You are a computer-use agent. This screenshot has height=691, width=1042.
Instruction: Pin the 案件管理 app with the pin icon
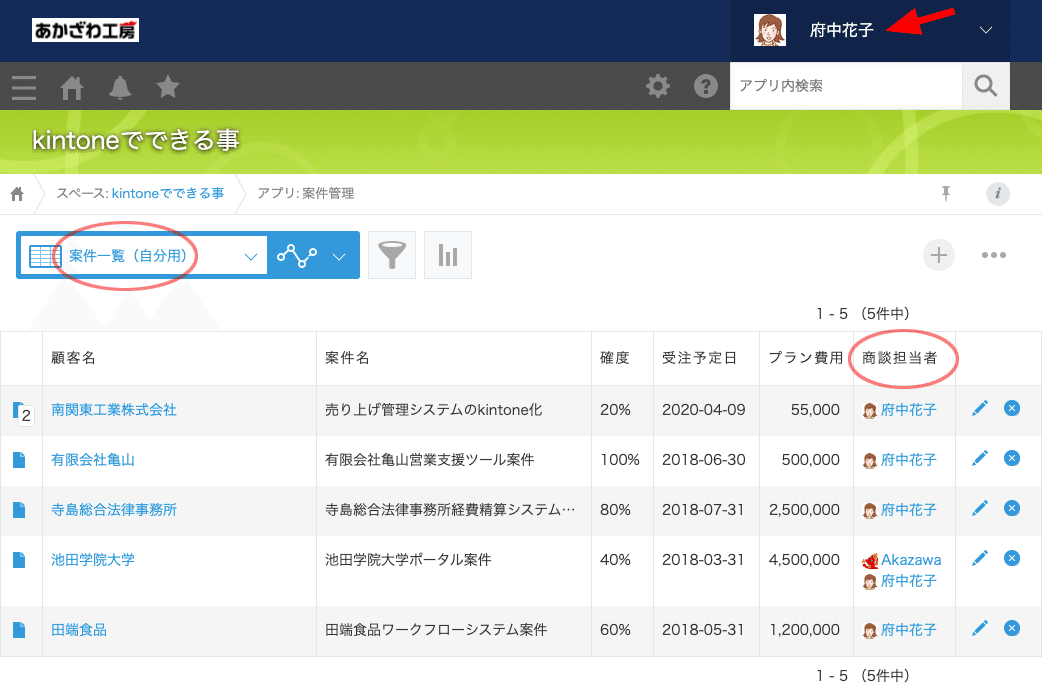pos(945,194)
